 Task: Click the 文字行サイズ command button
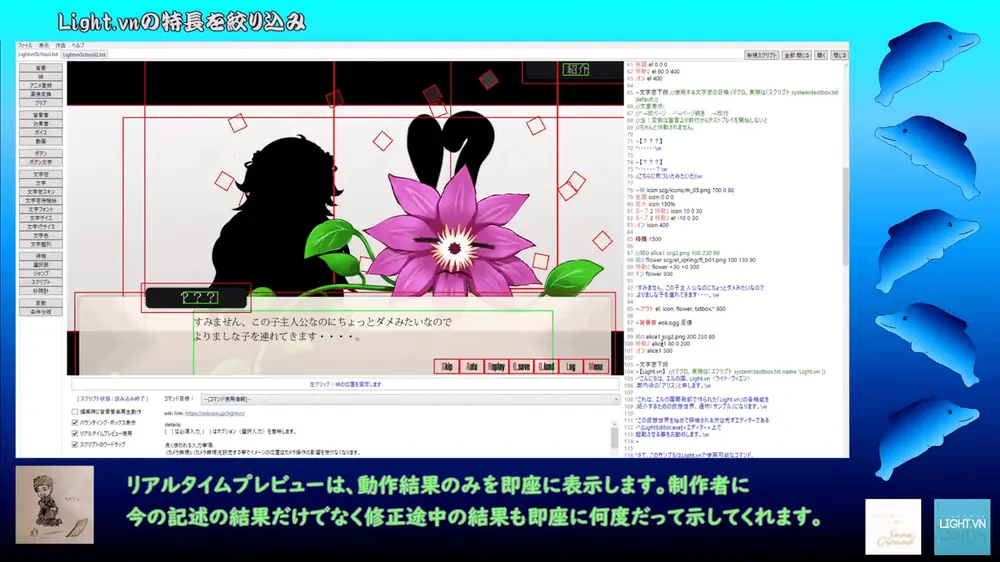point(41,226)
